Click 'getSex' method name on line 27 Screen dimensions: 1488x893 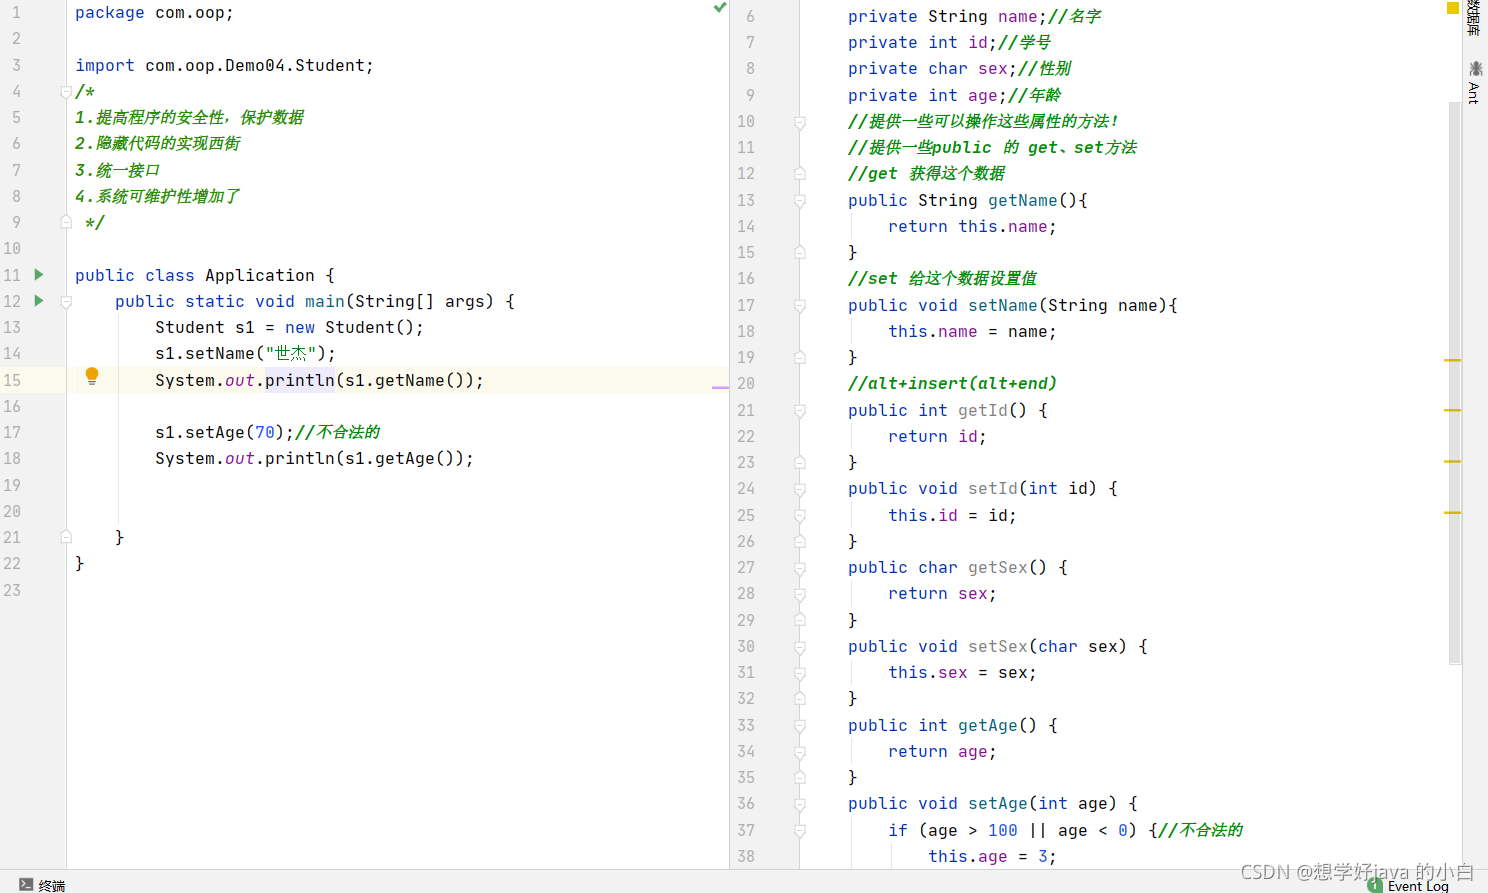tap(998, 568)
